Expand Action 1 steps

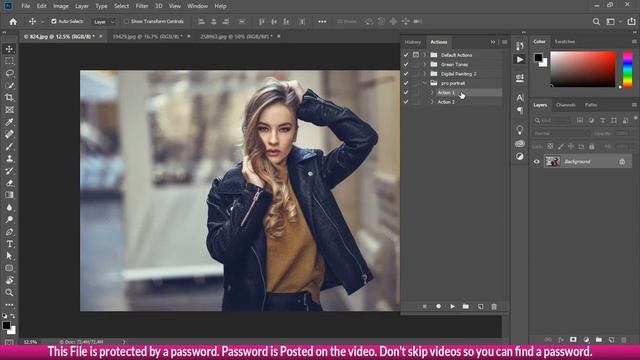click(432, 93)
